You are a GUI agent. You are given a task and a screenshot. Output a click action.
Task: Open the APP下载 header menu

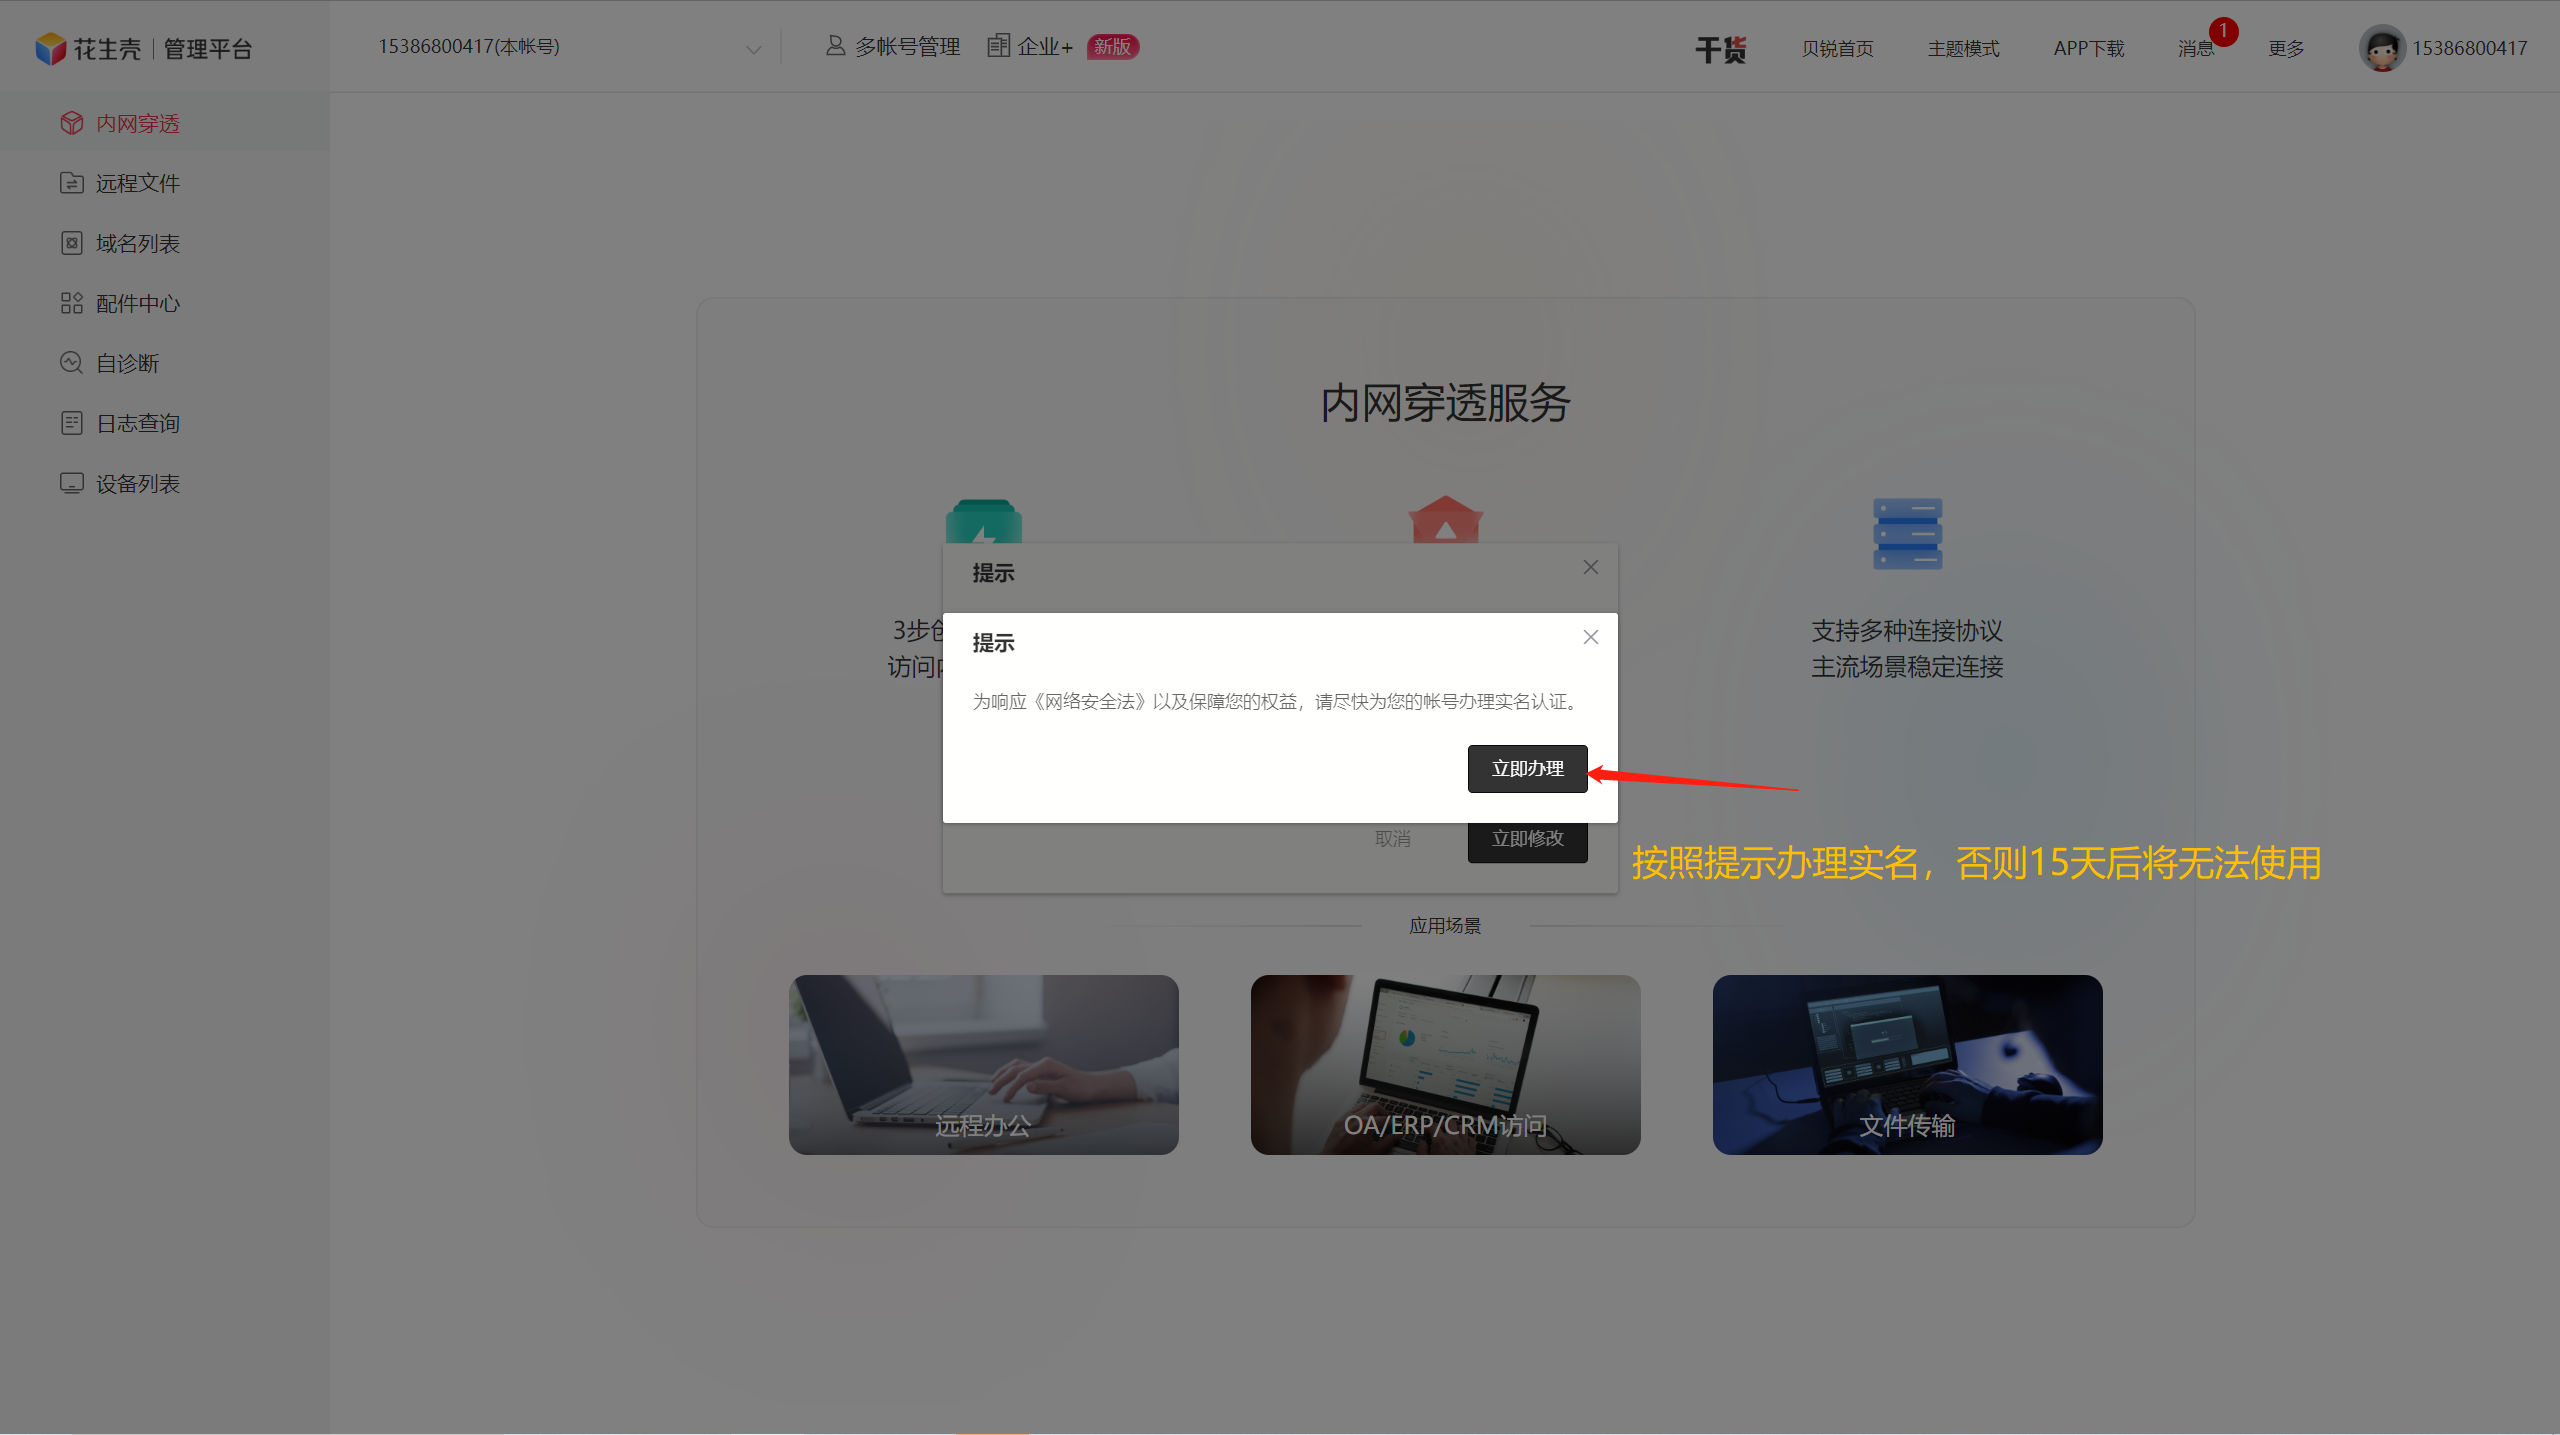[x=2088, y=48]
